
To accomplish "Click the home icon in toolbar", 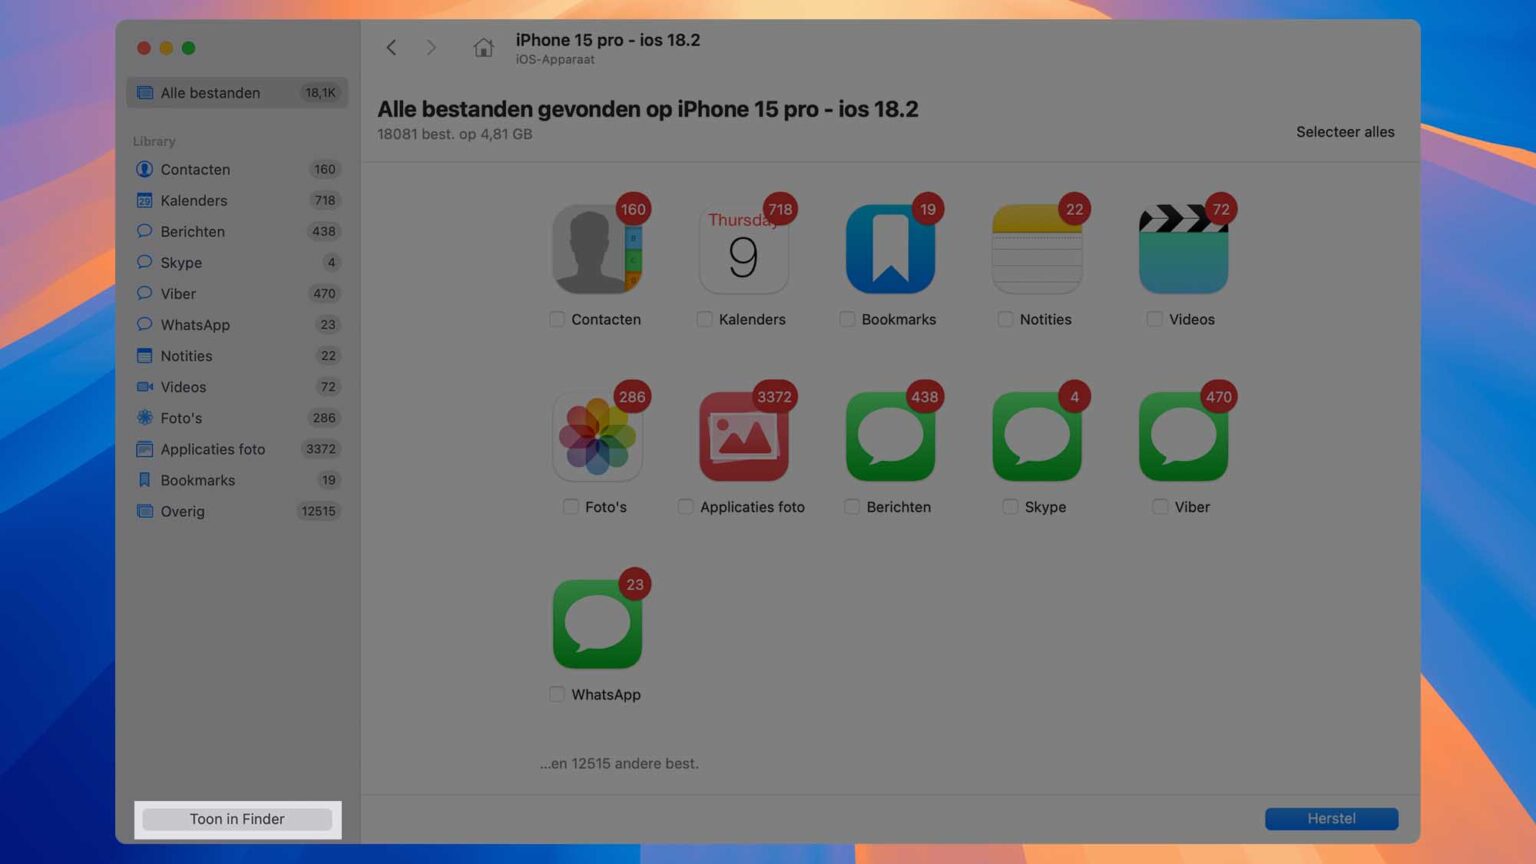I will pos(483,47).
